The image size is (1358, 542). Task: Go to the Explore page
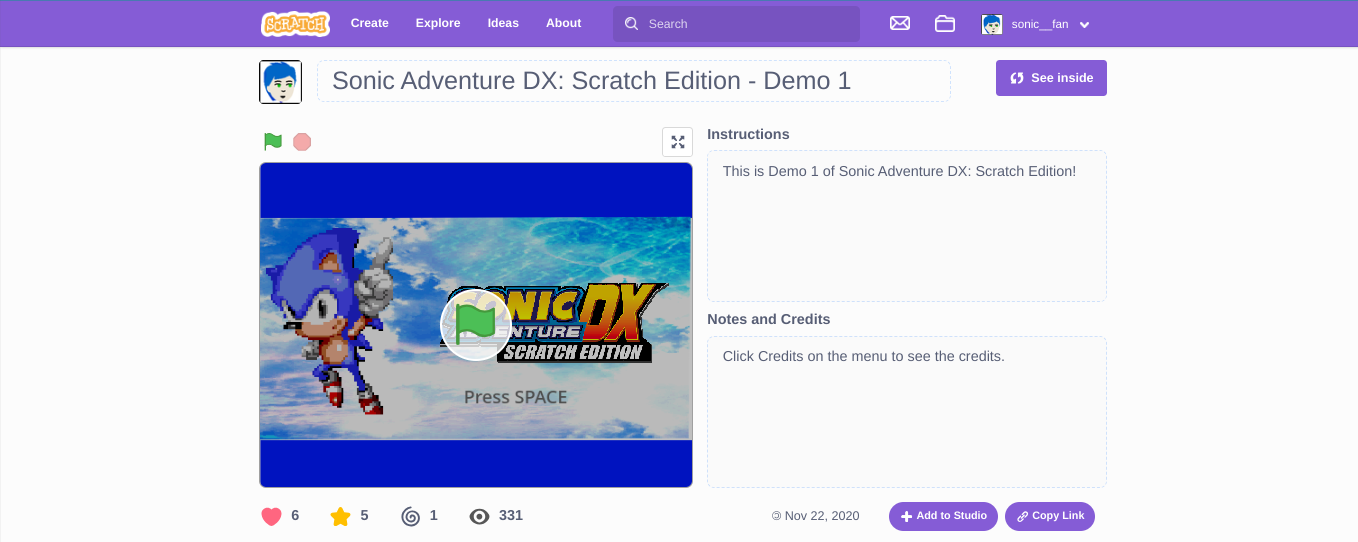click(438, 24)
